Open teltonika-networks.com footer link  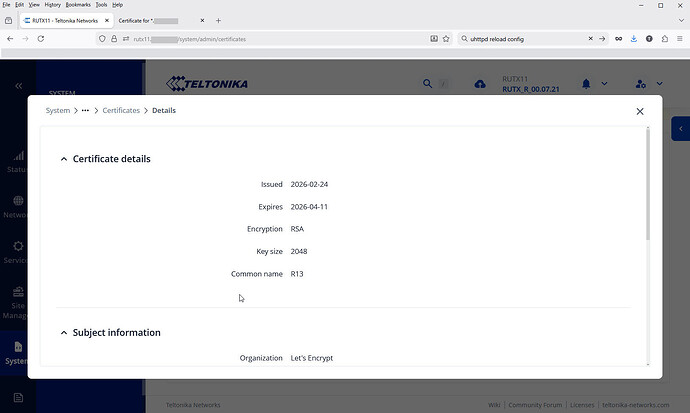(635, 405)
